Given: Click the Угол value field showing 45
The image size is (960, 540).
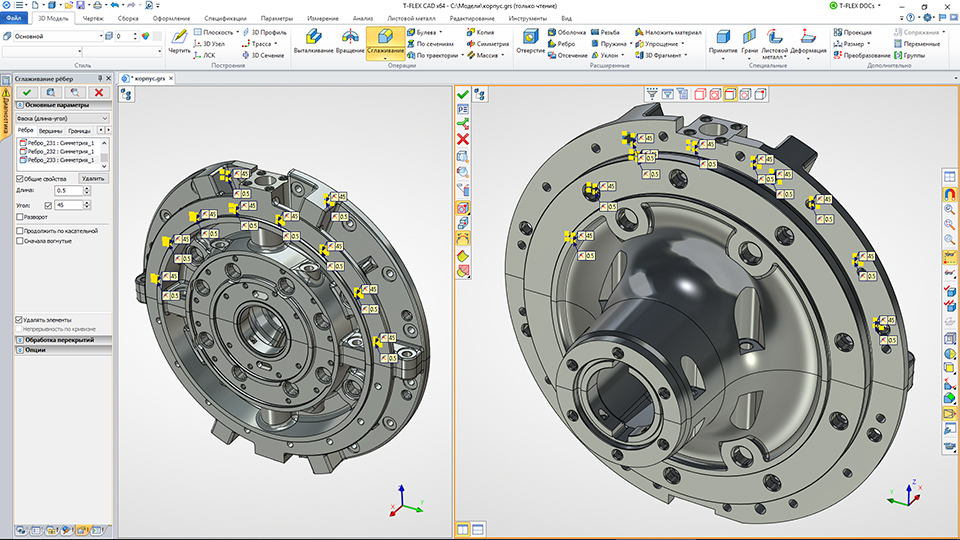Looking at the screenshot, I should pyautogui.click(x=68, y=205).
